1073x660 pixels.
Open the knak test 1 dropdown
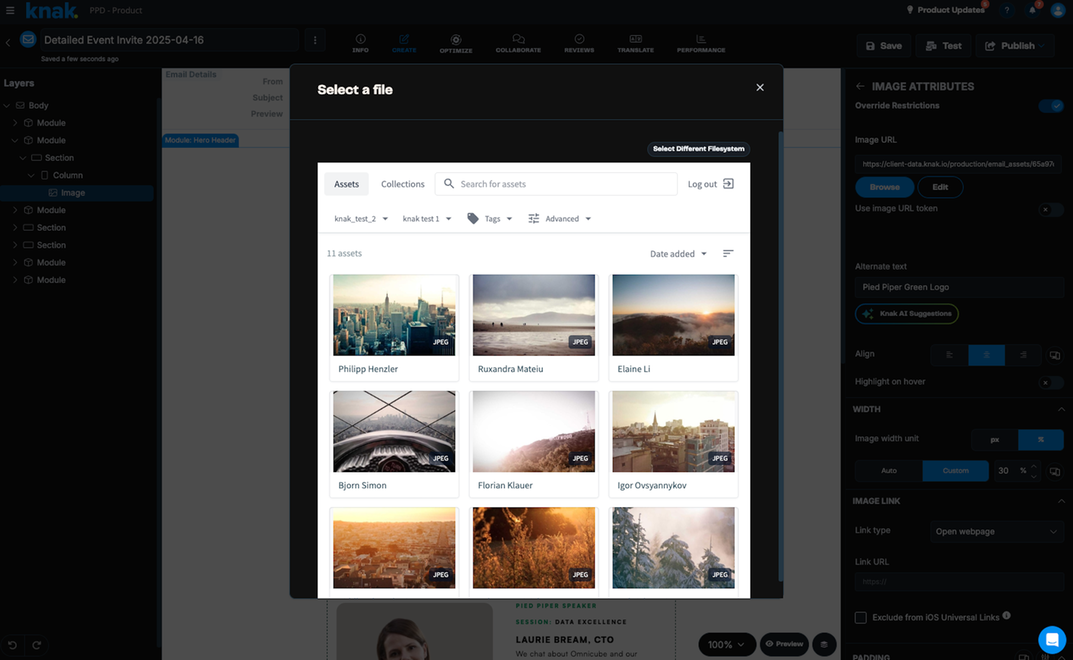click(x=427, y=219)
